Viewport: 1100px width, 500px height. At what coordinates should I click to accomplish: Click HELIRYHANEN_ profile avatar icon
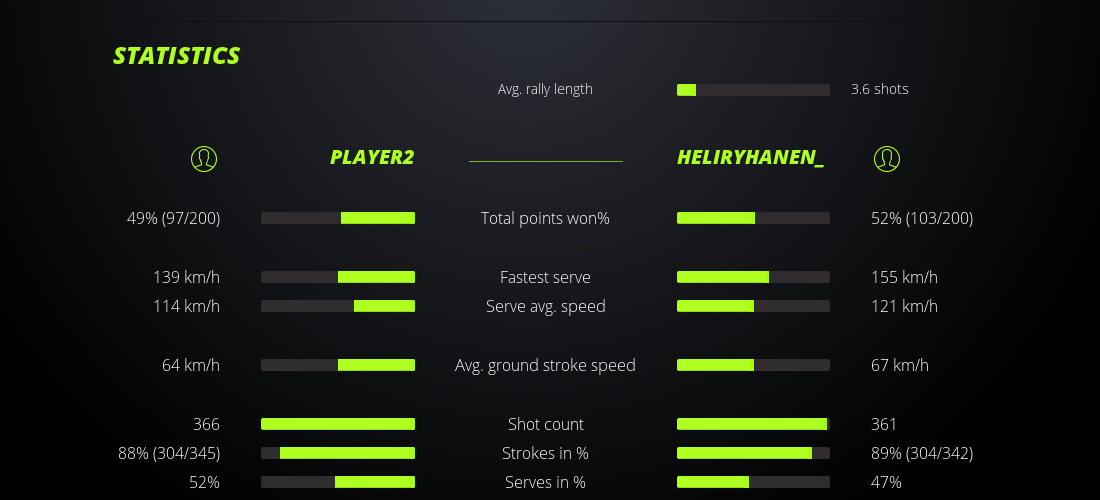pyautogui.click(x=886, y=158)
